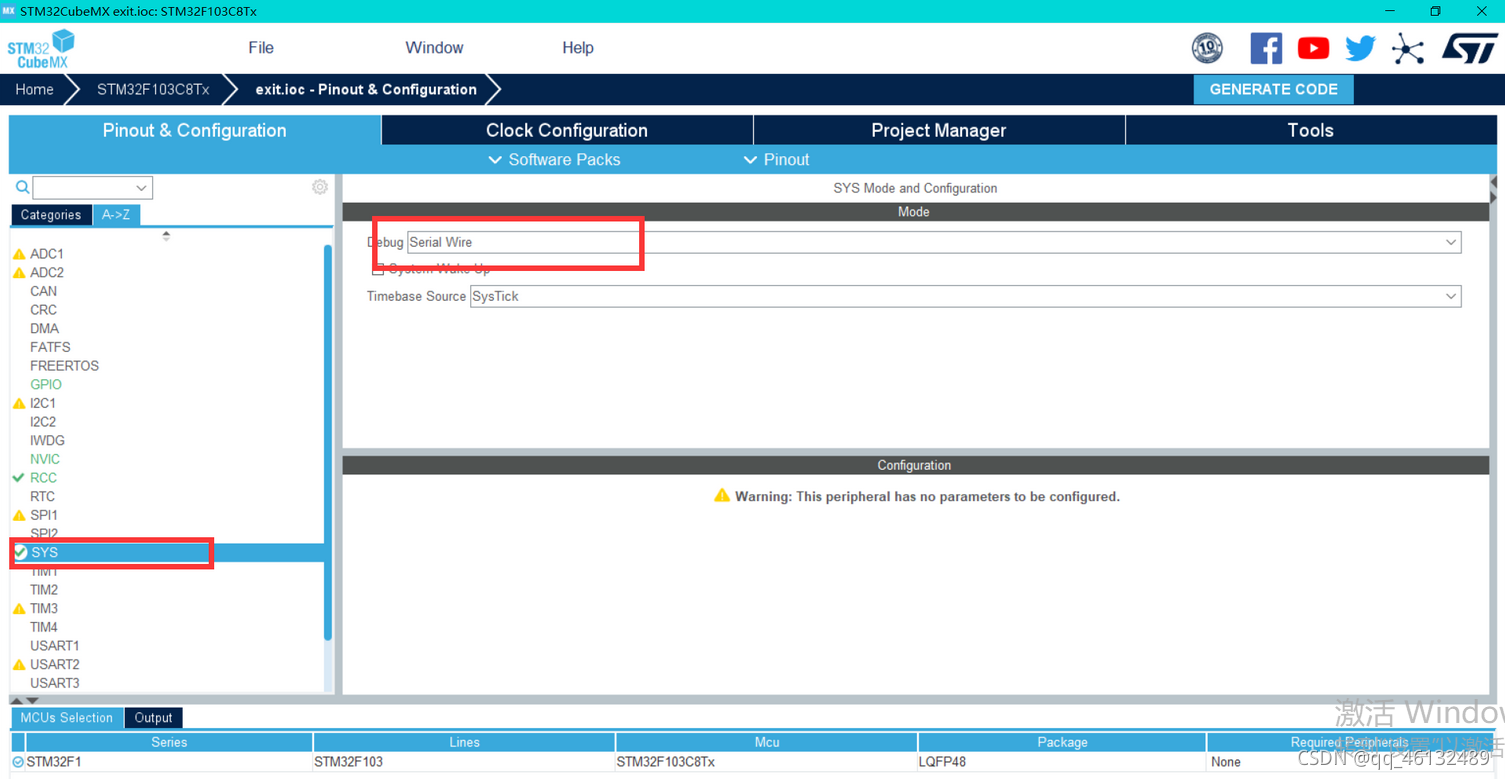The image size is (1505, 779).
Task: Switch to the Output tab
Action: [154, 718]
